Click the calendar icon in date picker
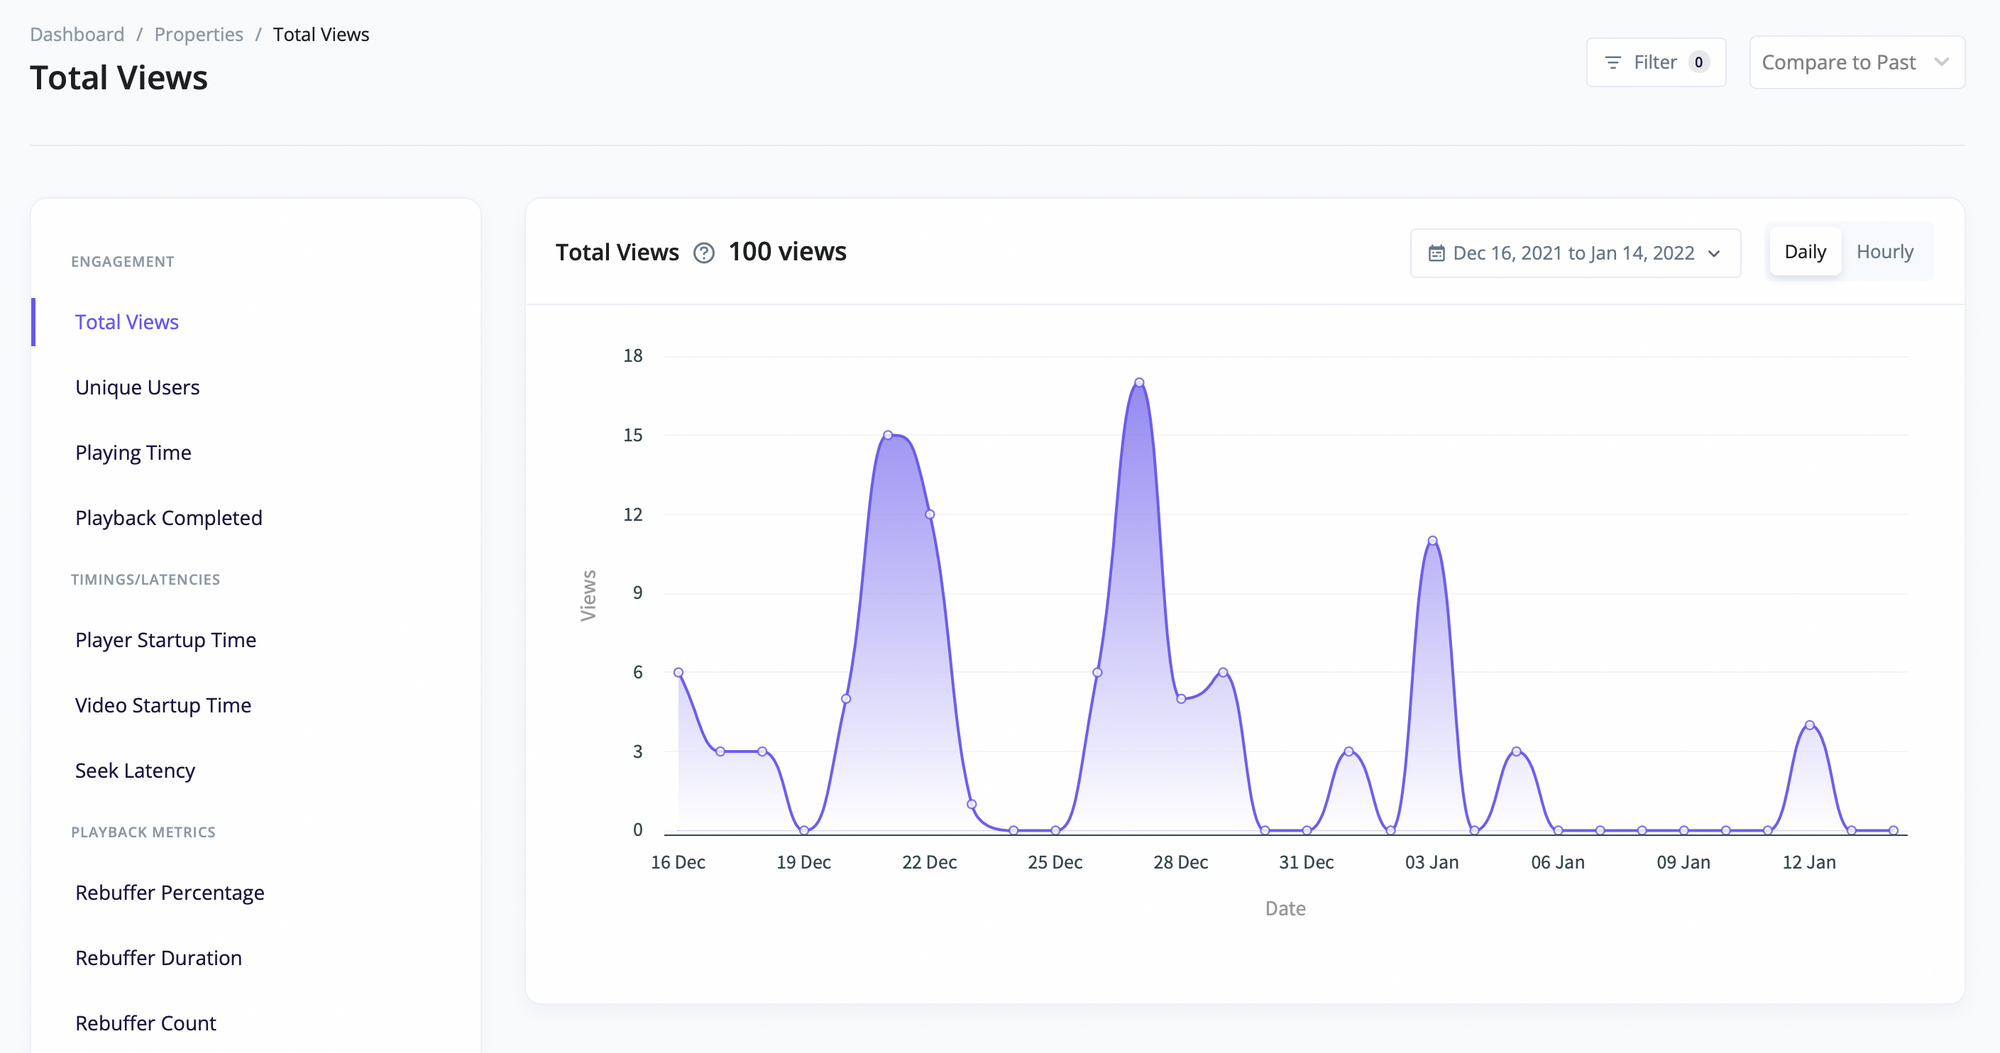 click(1436, 253)
